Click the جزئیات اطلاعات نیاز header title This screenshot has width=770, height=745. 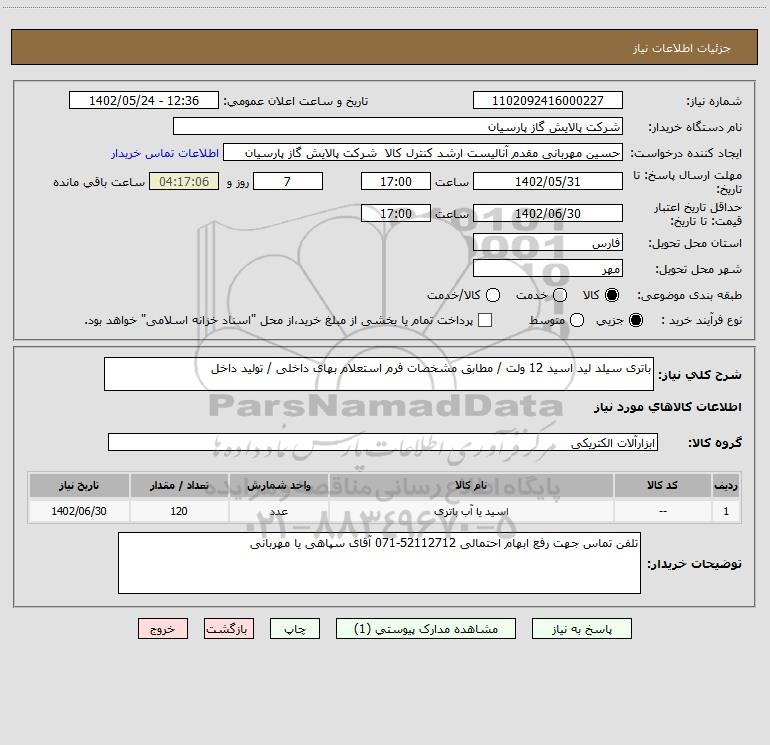pyautogui.click(x=682, y=48)
